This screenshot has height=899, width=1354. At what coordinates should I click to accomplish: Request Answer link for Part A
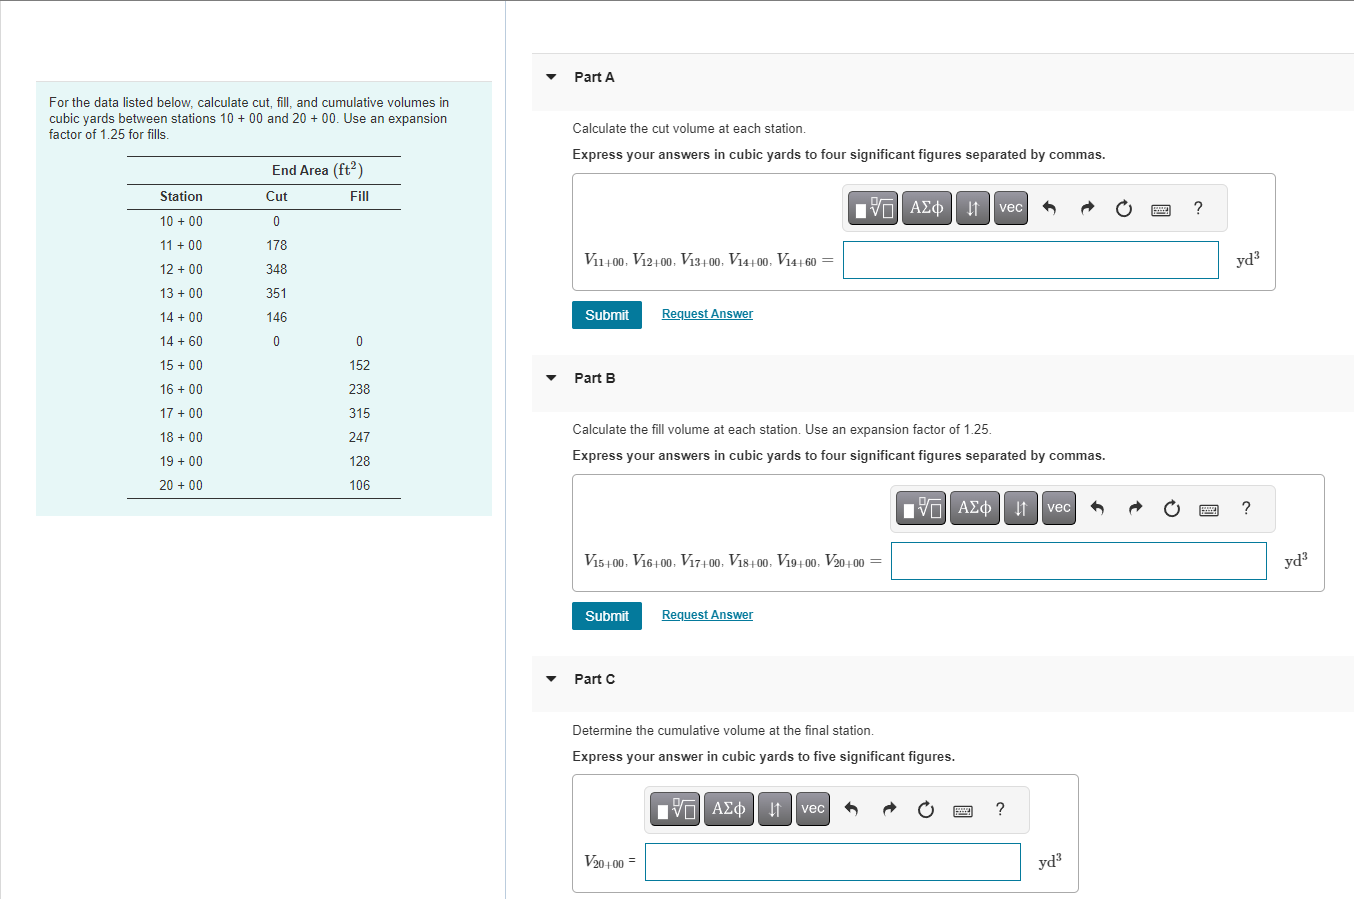[707, 314]
